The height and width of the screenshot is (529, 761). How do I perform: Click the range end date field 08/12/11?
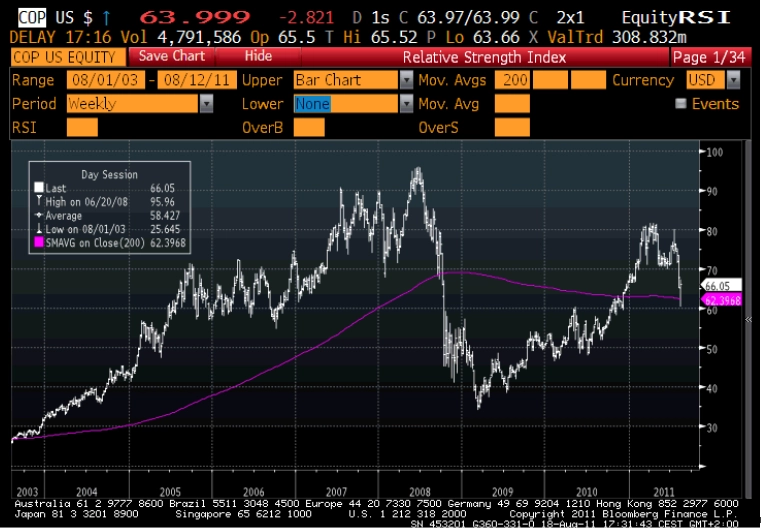coord(198,80)
